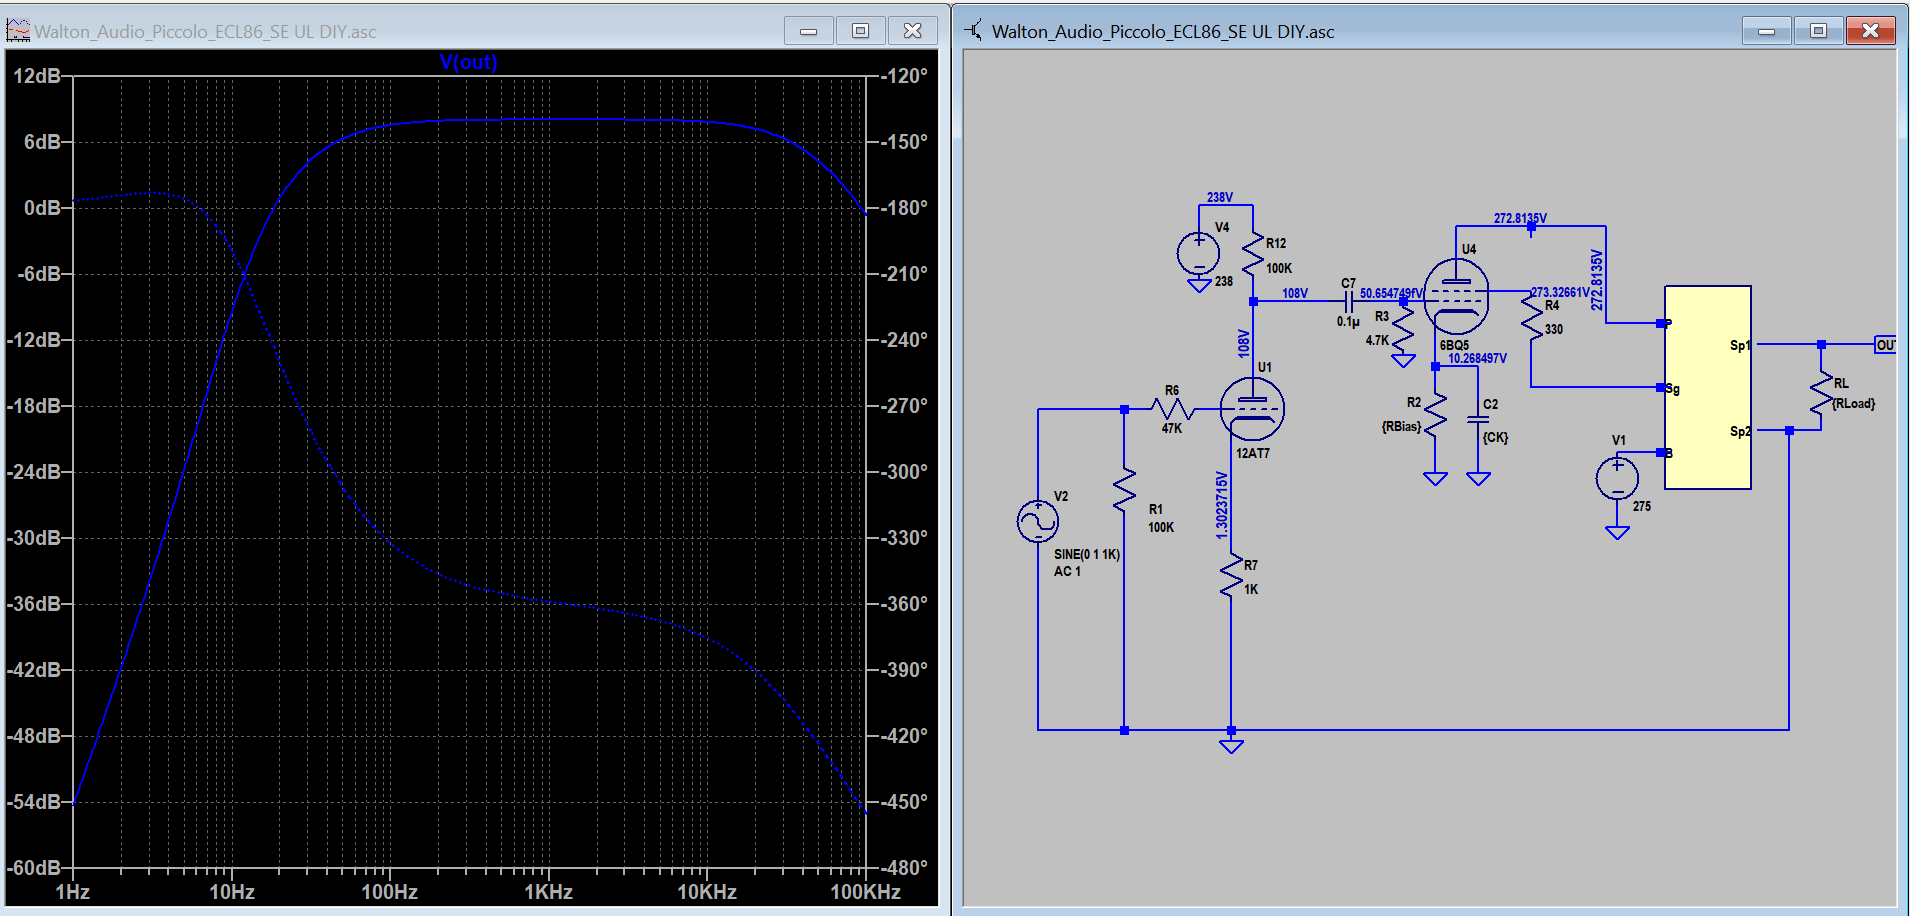The image size is (1911, 916).
Task: Click the {RBias} value text
Action: (1401, 427)
